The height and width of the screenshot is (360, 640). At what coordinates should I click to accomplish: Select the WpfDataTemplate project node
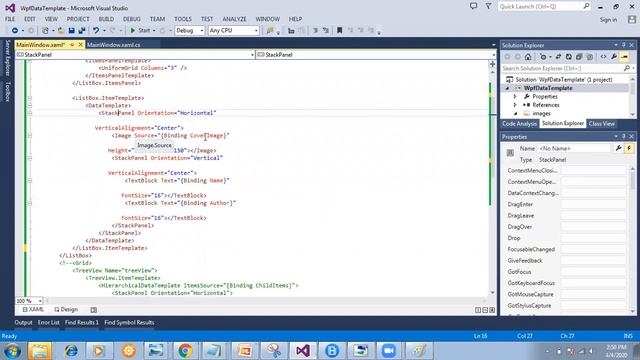coord(548,88)
